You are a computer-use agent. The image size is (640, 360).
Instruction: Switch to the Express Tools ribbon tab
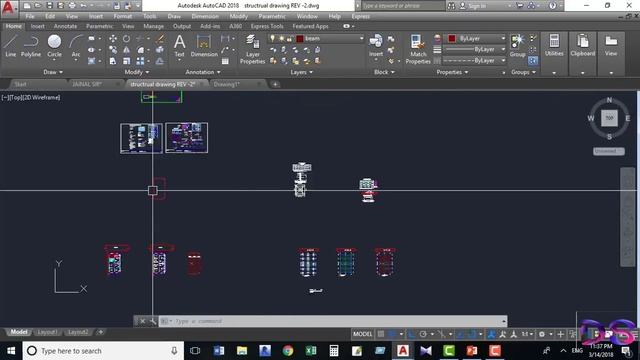pyautogui.click(x=267, y=26)
